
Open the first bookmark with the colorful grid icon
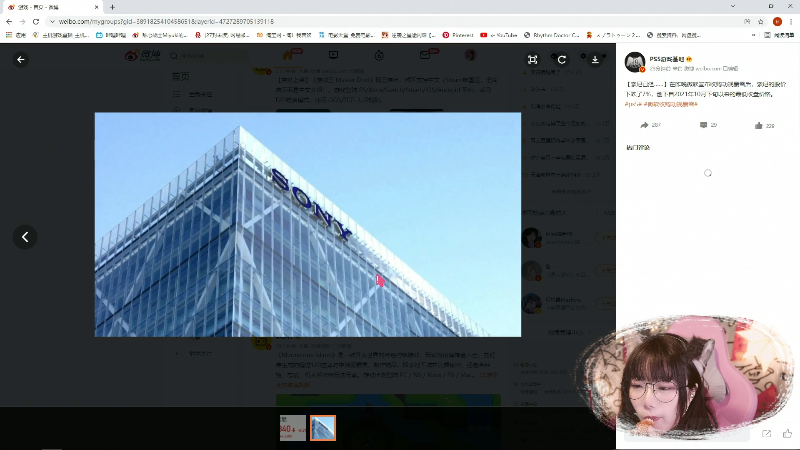coord(16,35)
